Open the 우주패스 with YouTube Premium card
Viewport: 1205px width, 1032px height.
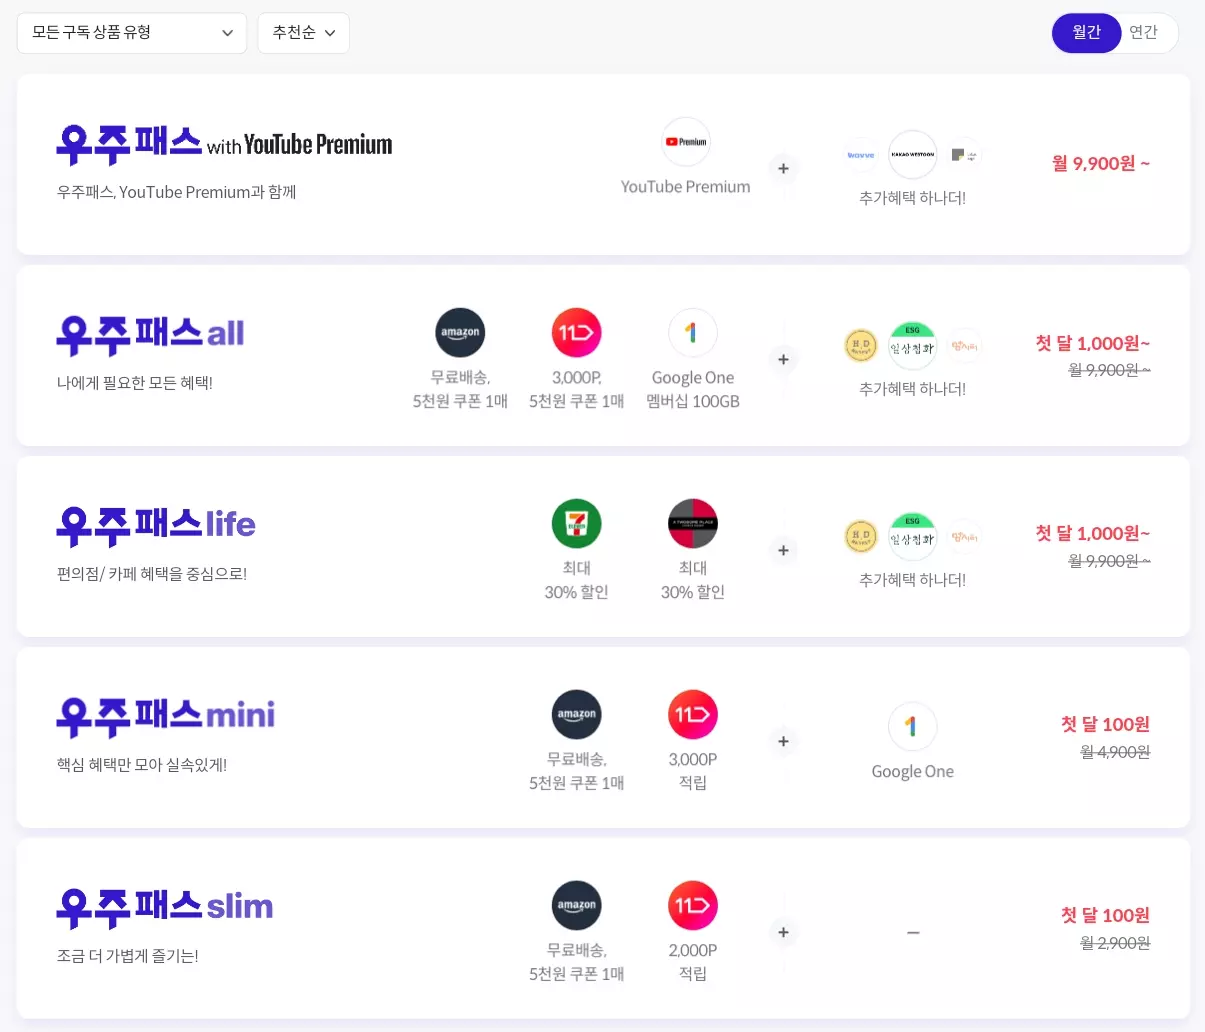[602, 164]
